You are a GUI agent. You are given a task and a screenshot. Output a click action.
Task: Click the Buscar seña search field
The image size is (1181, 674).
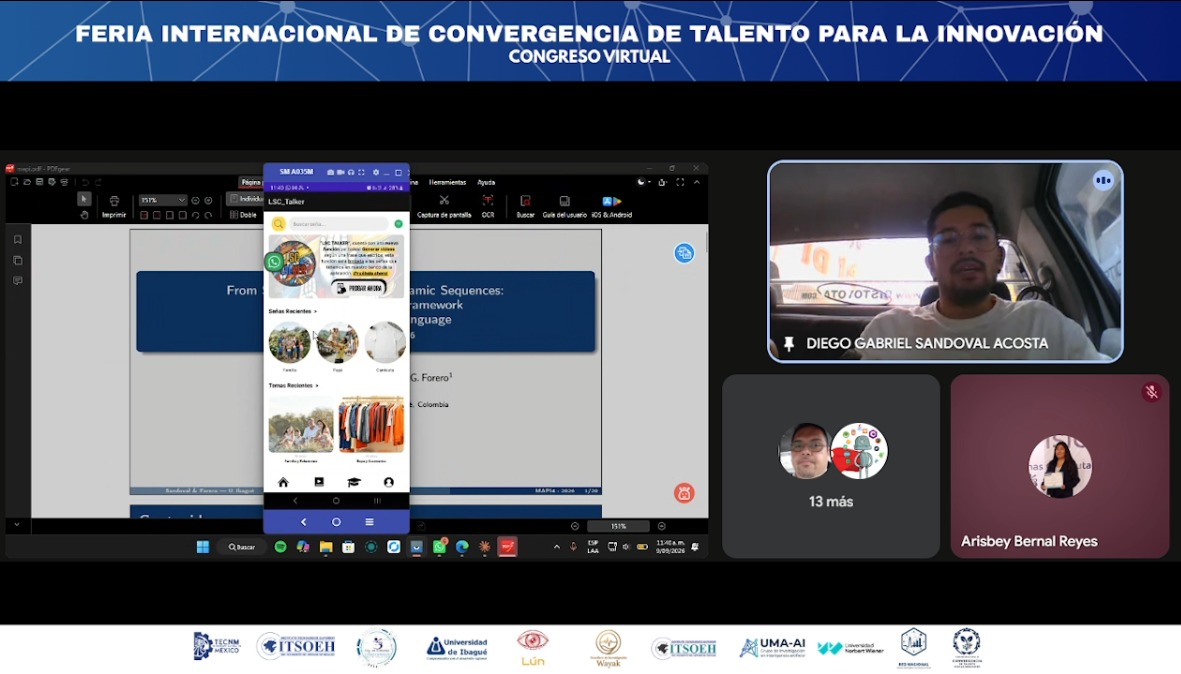pyautogui.click(x=339, y=224)
